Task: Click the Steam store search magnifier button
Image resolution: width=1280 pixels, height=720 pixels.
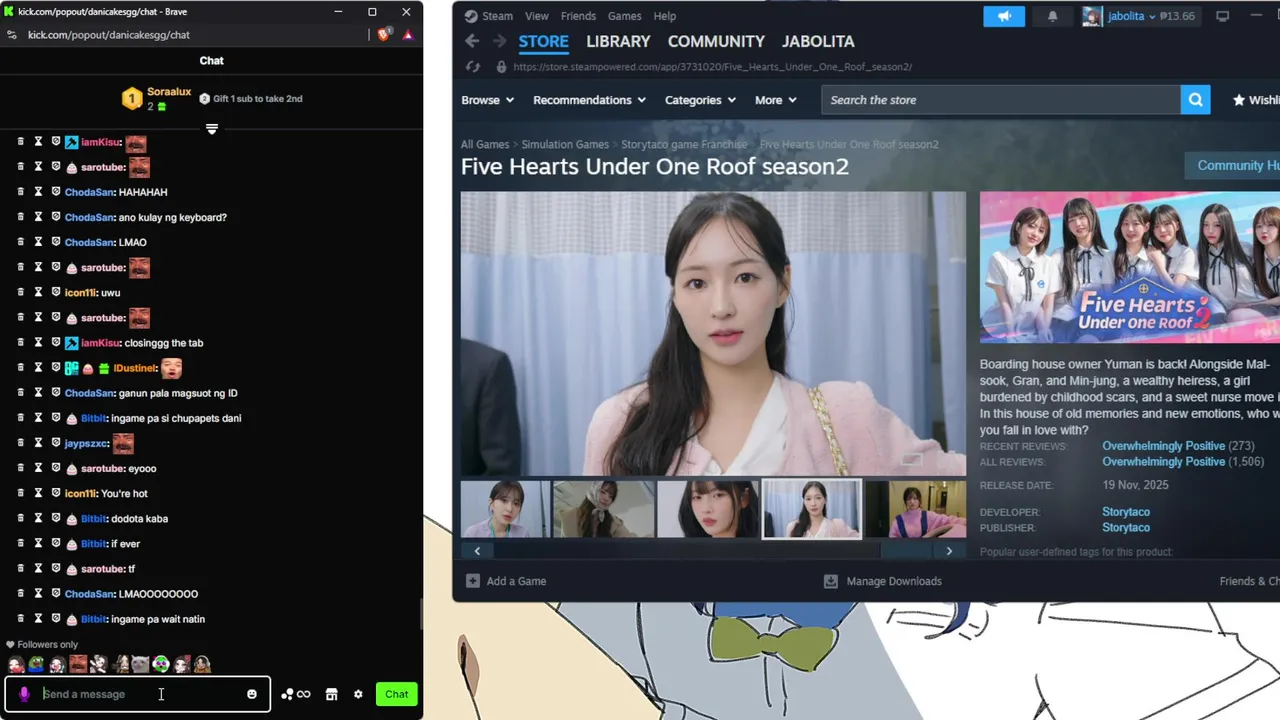Action: pyautogui.click(x=1195, y=100)
